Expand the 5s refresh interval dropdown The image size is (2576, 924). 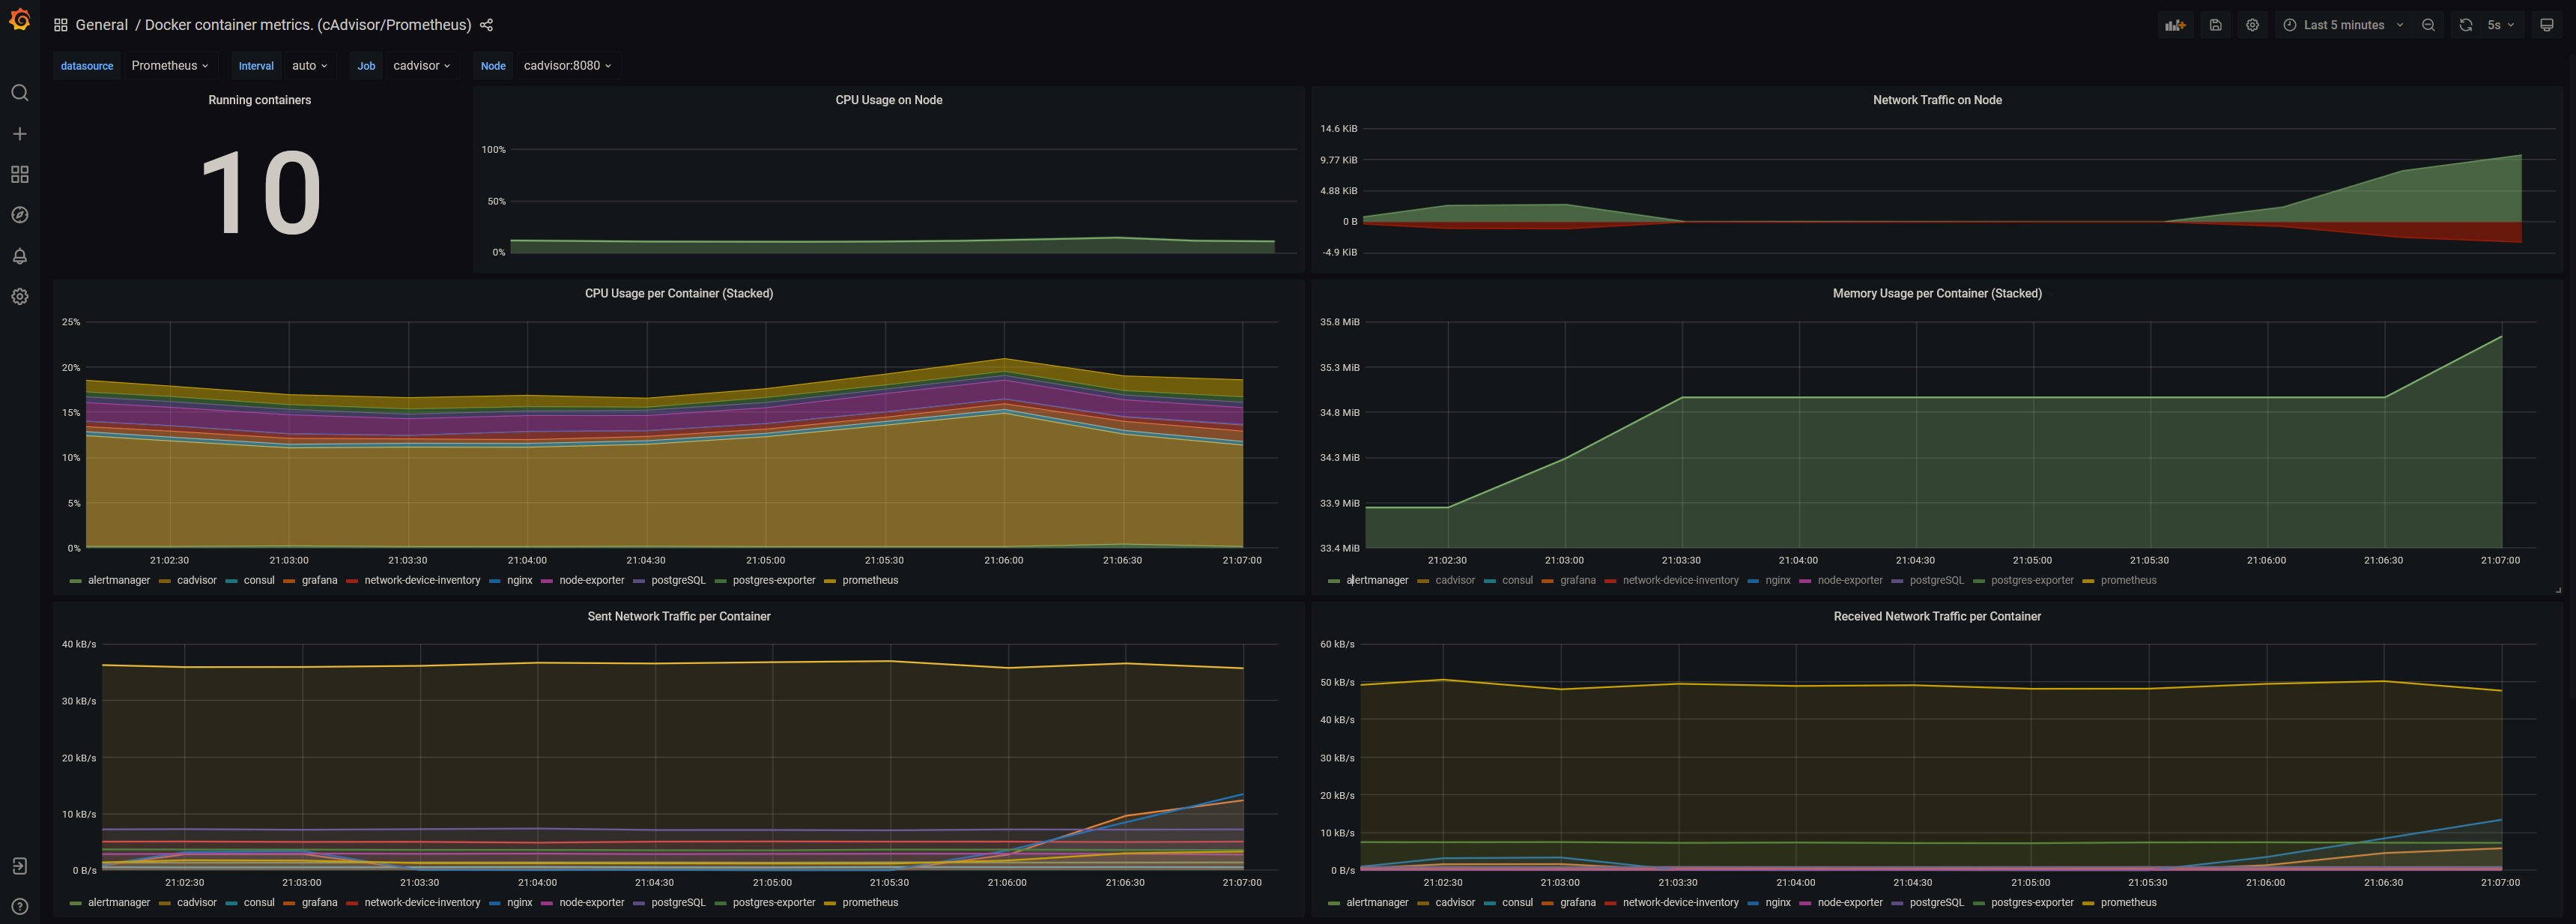pos(2500,25)
